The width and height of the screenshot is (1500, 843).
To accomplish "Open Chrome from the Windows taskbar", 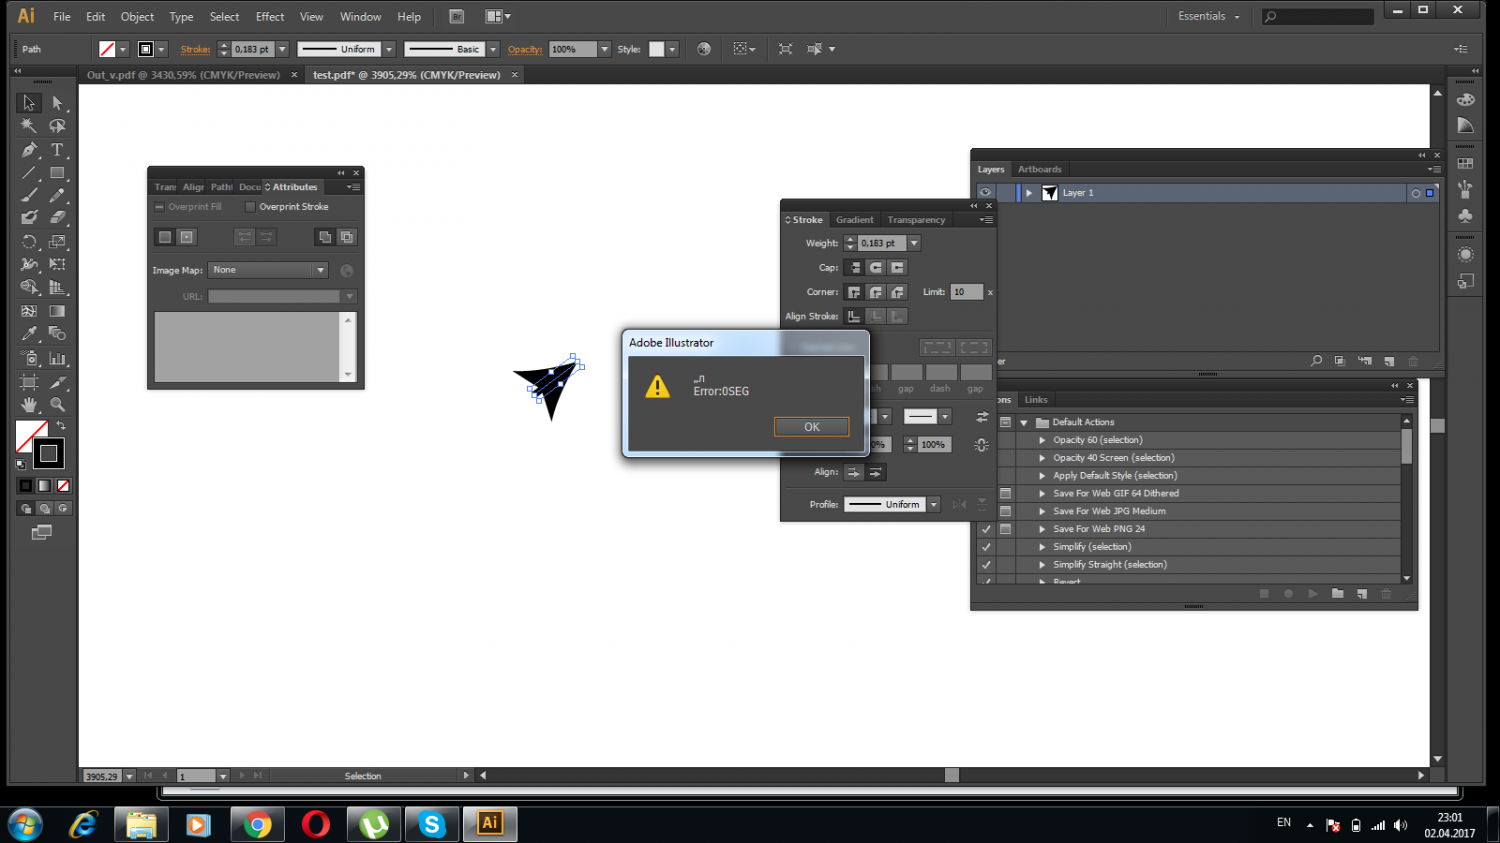I will pyautogui.click(x=258, y=825).
